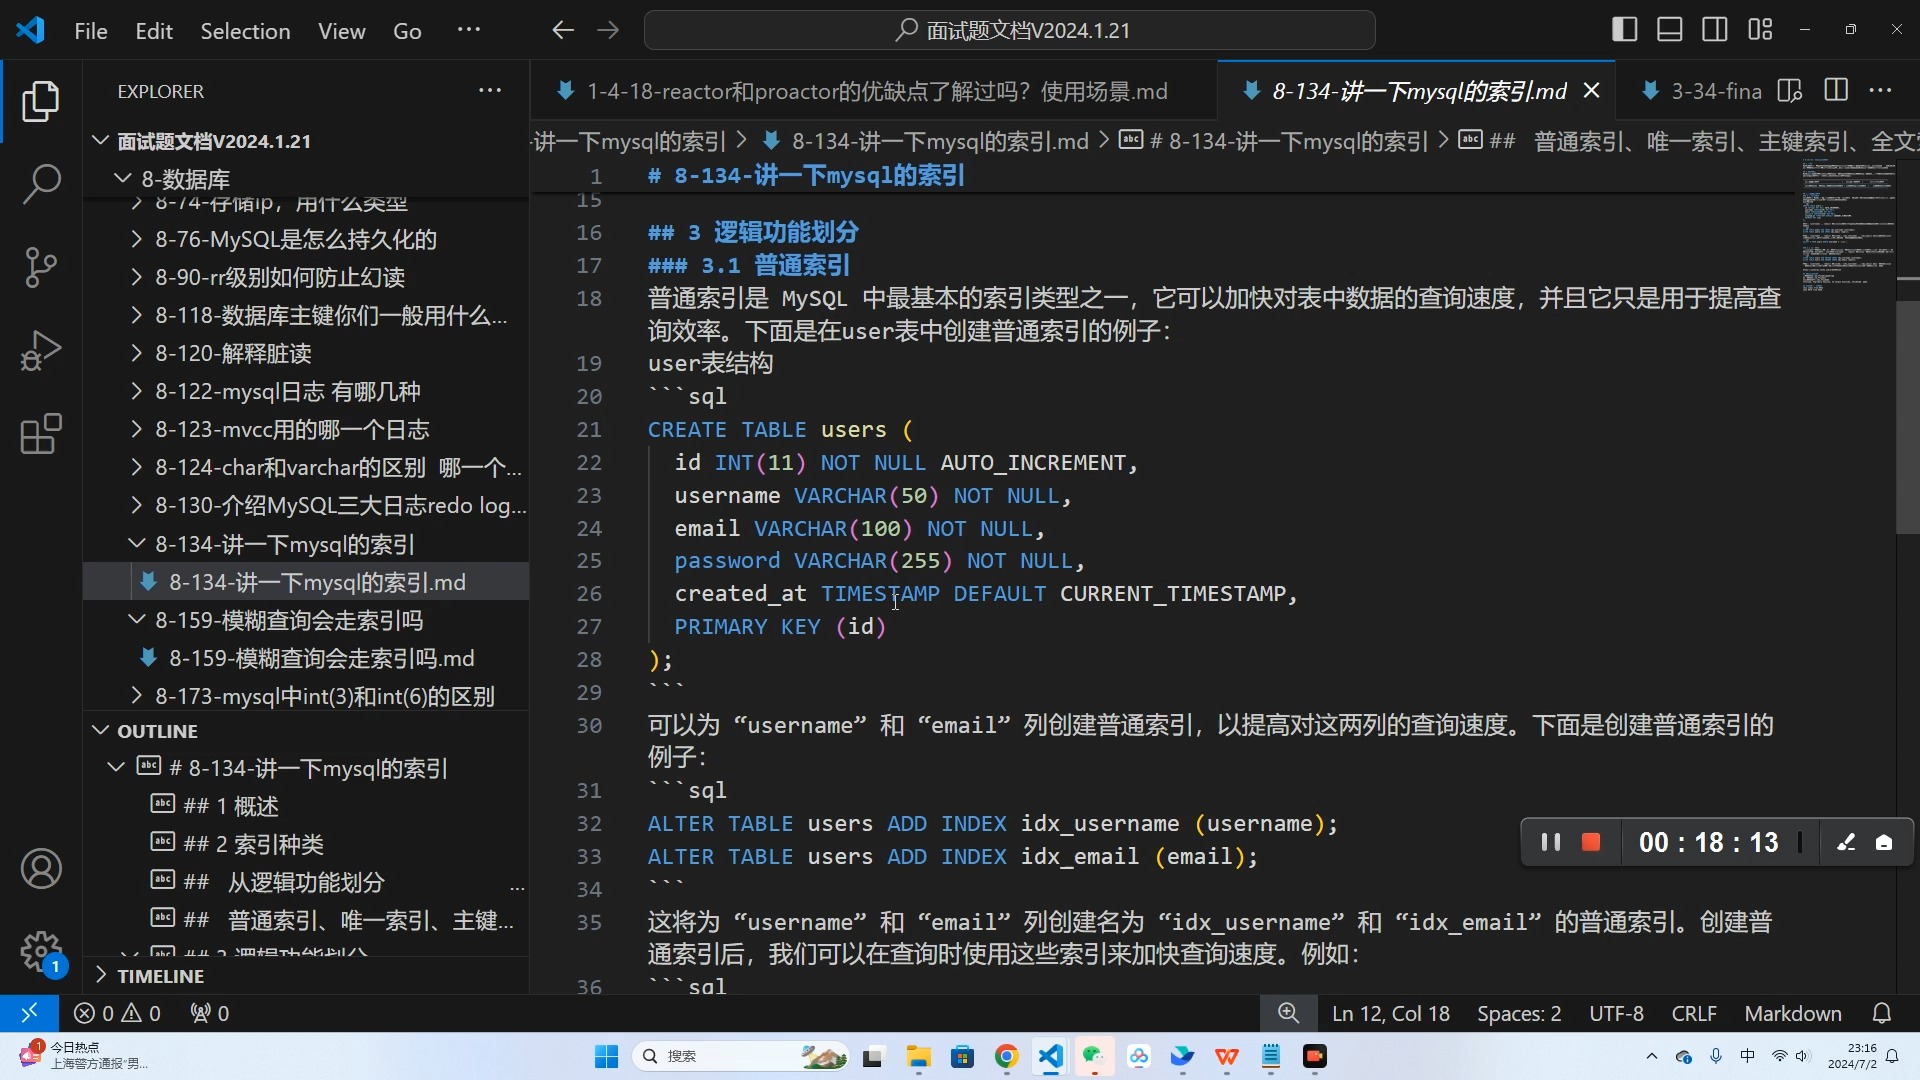Expand the 8-90-rr级别如何防止幻读 folder
This screenshot has width=1920, height=1080.
[305, 277]
